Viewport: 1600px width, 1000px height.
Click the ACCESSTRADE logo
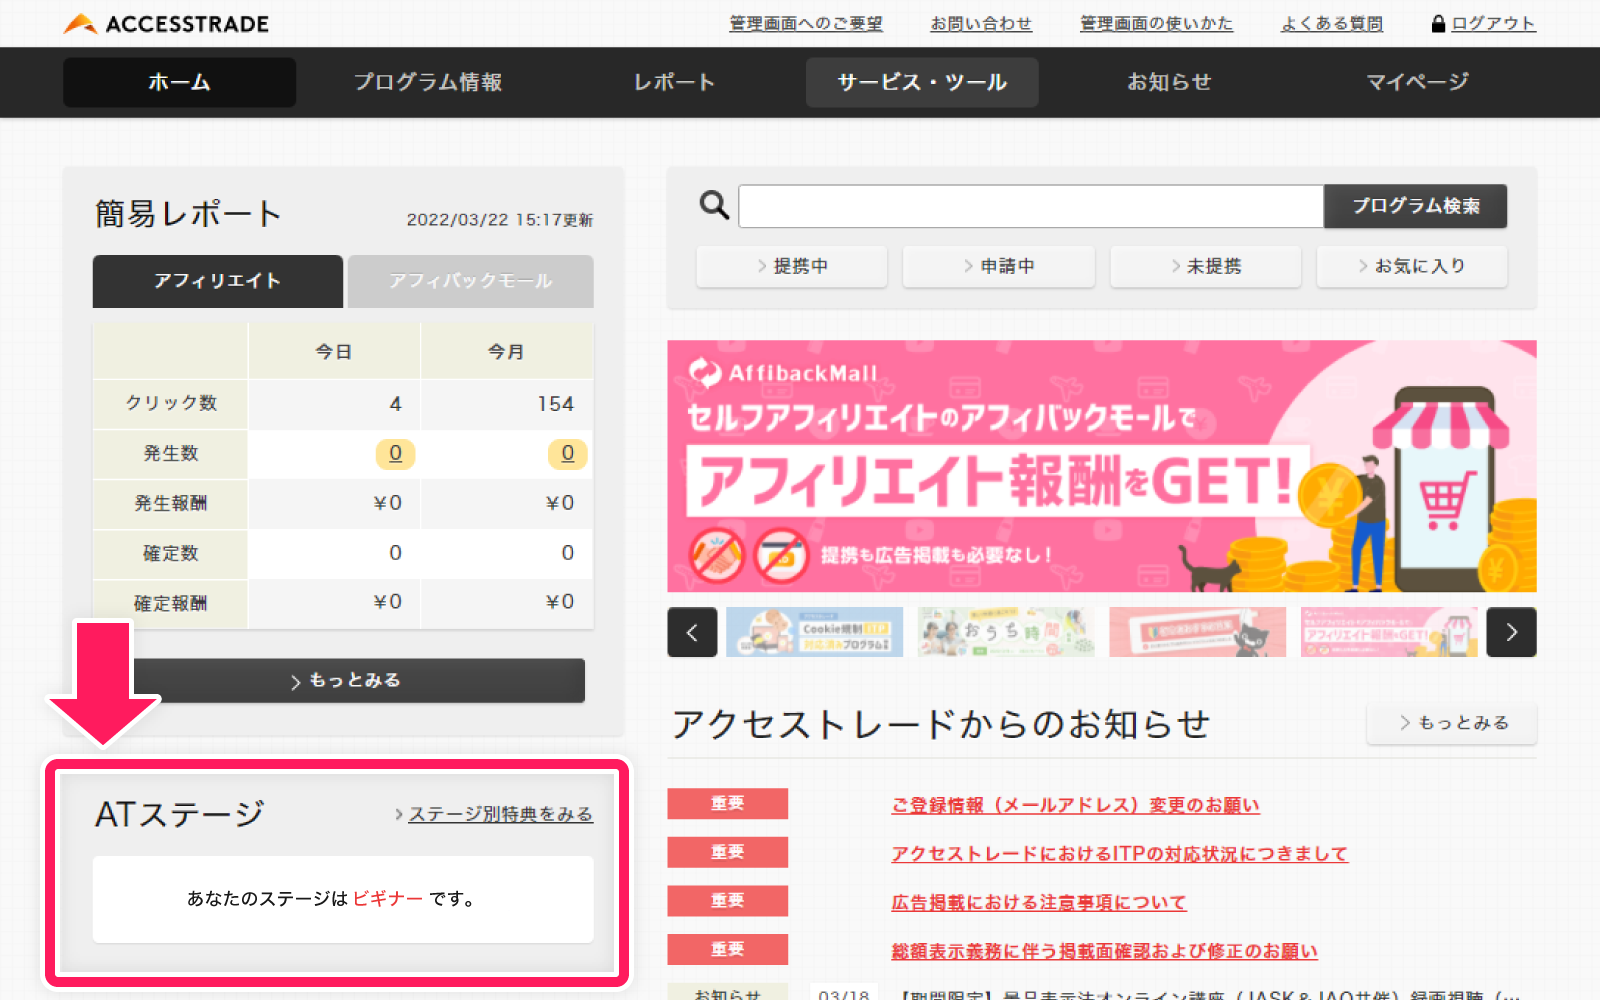pos(166,23)
